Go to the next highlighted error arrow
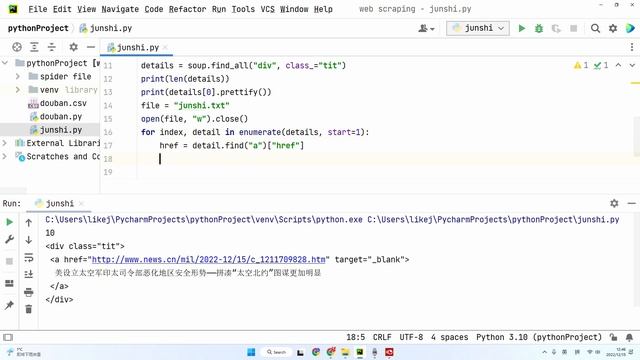 (x=632, y=65)
